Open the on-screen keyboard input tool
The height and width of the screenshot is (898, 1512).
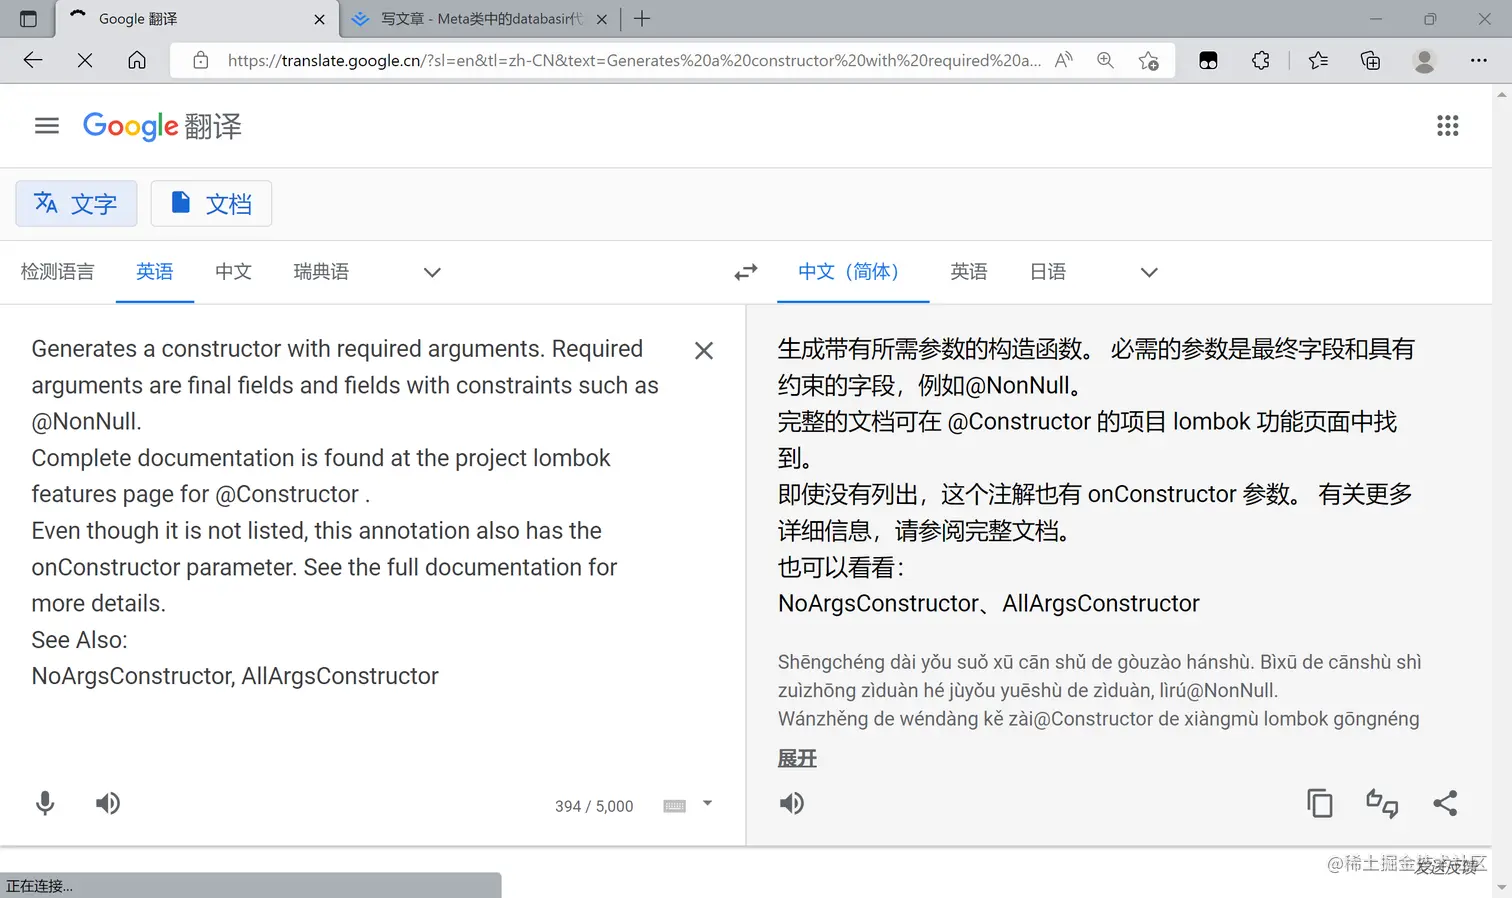675,806
